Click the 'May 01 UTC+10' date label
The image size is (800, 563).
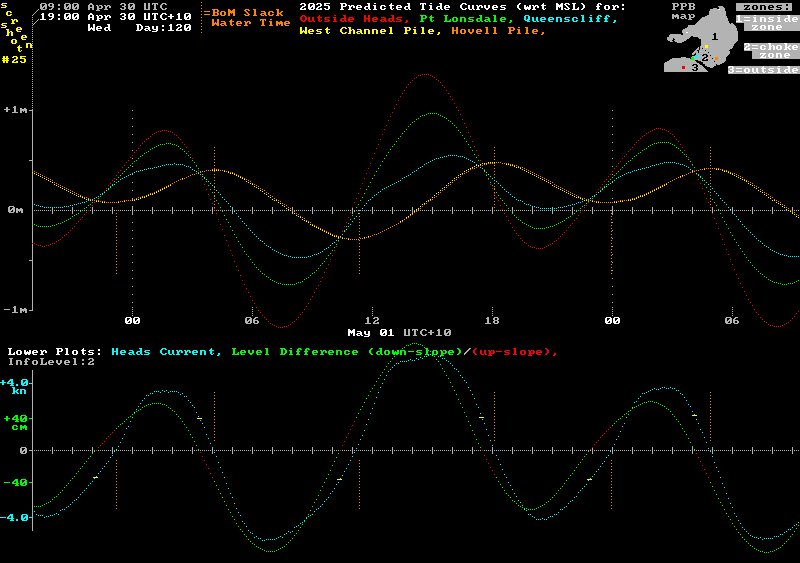399,333
